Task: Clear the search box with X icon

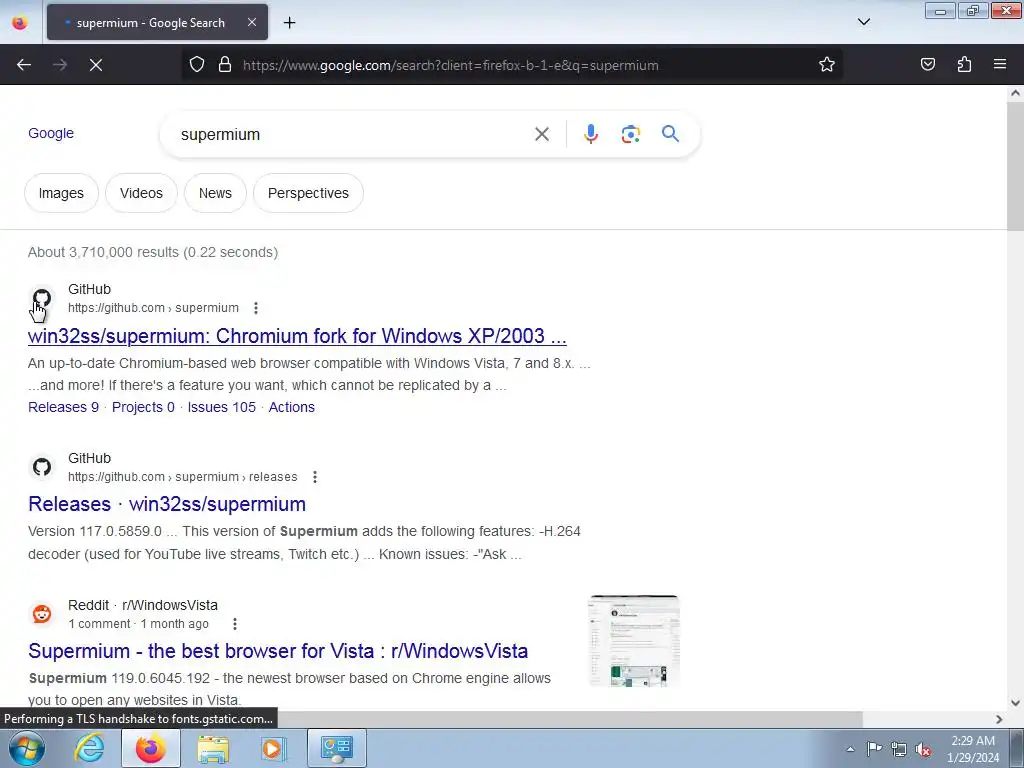Action: click(541, 135)
